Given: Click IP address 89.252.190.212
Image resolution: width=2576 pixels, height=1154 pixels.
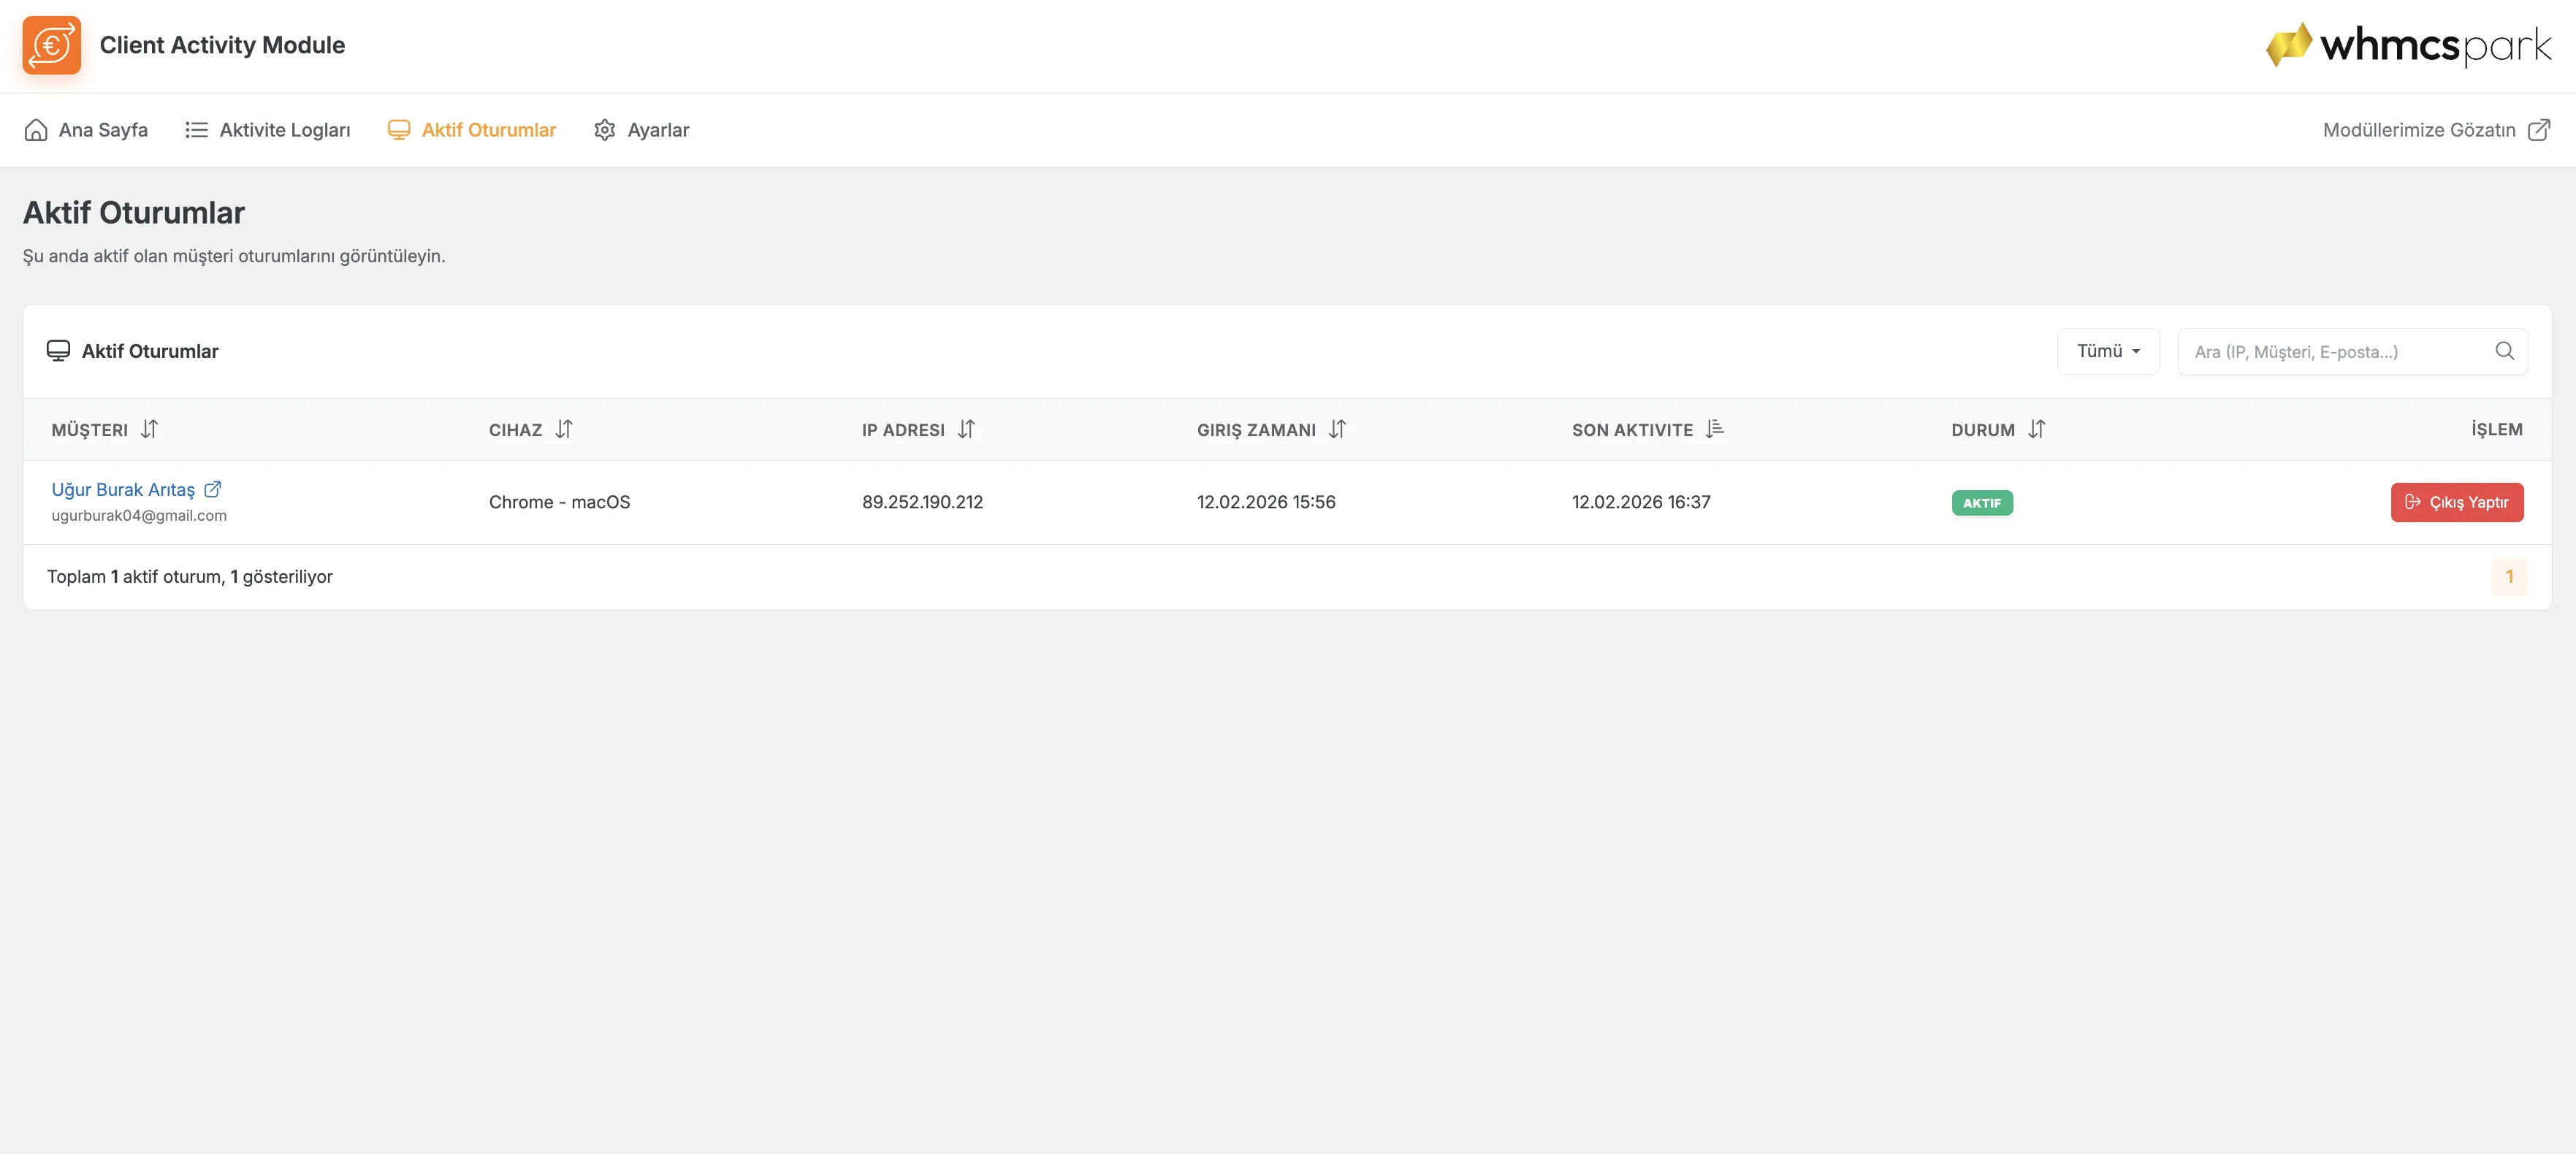Looking at the screenshot, I should 922,502.
